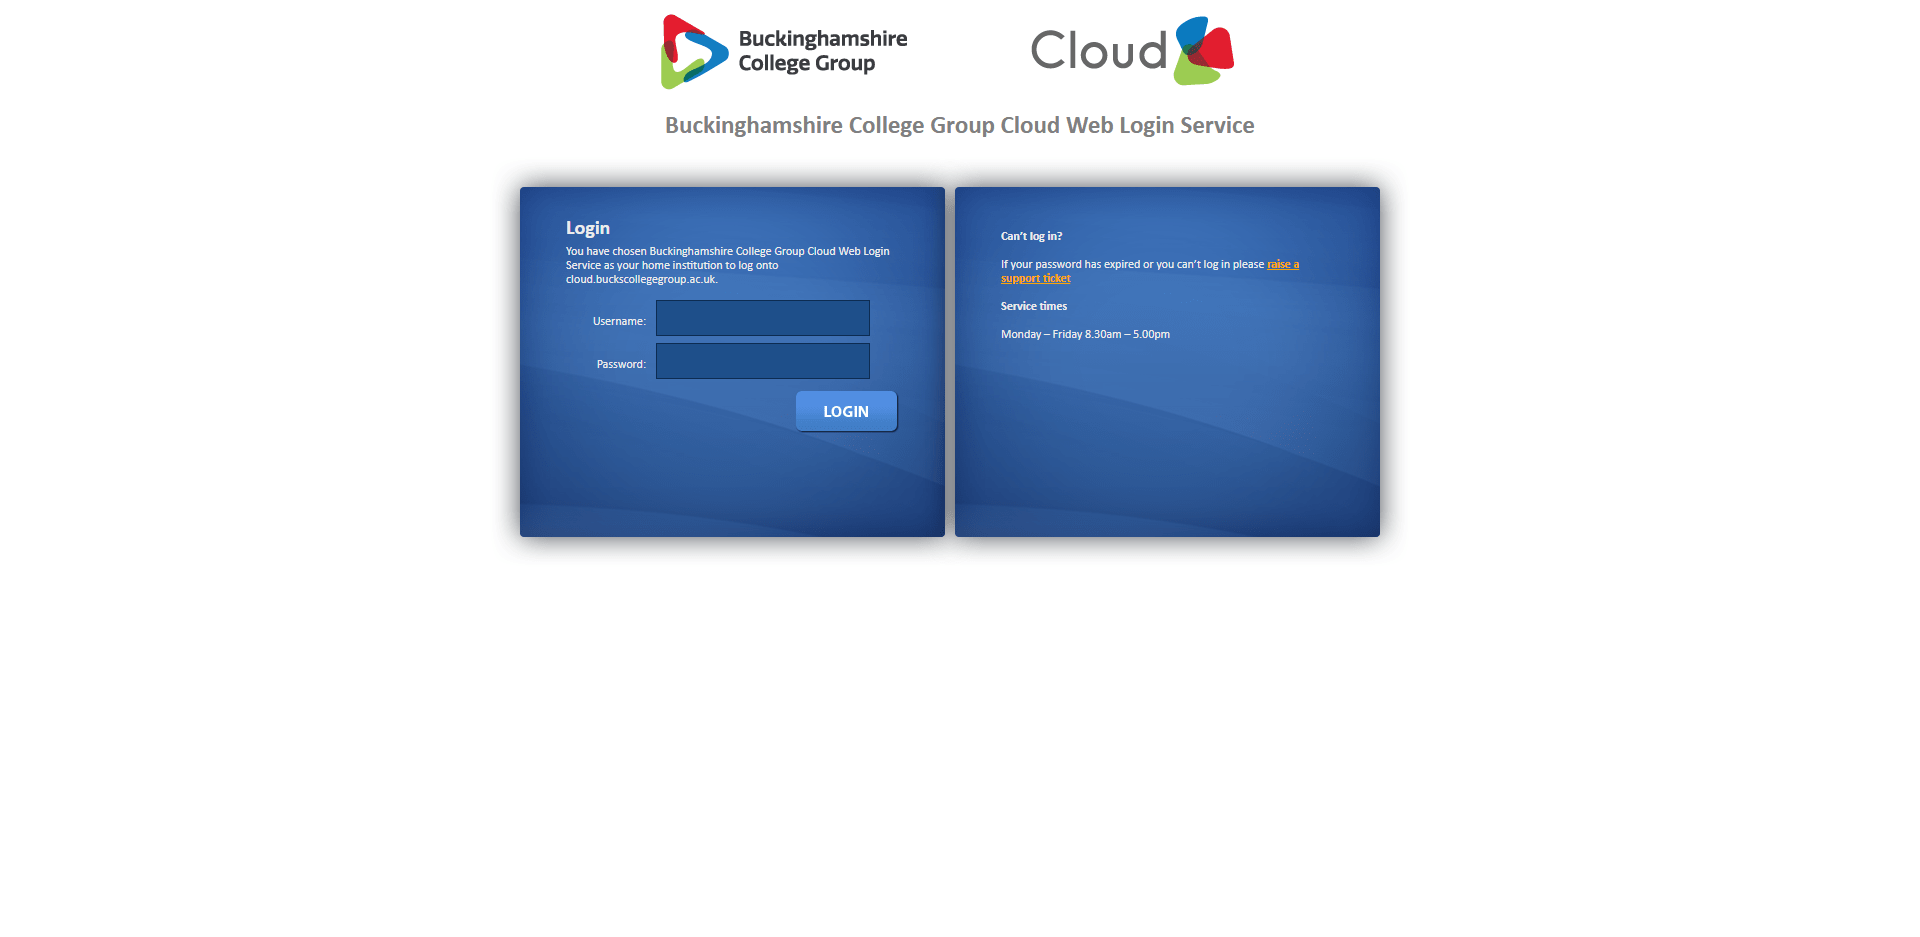Click the Password: label
Image resolution: width=1920 pixels, height=937 pixels.
pos(621,364)
